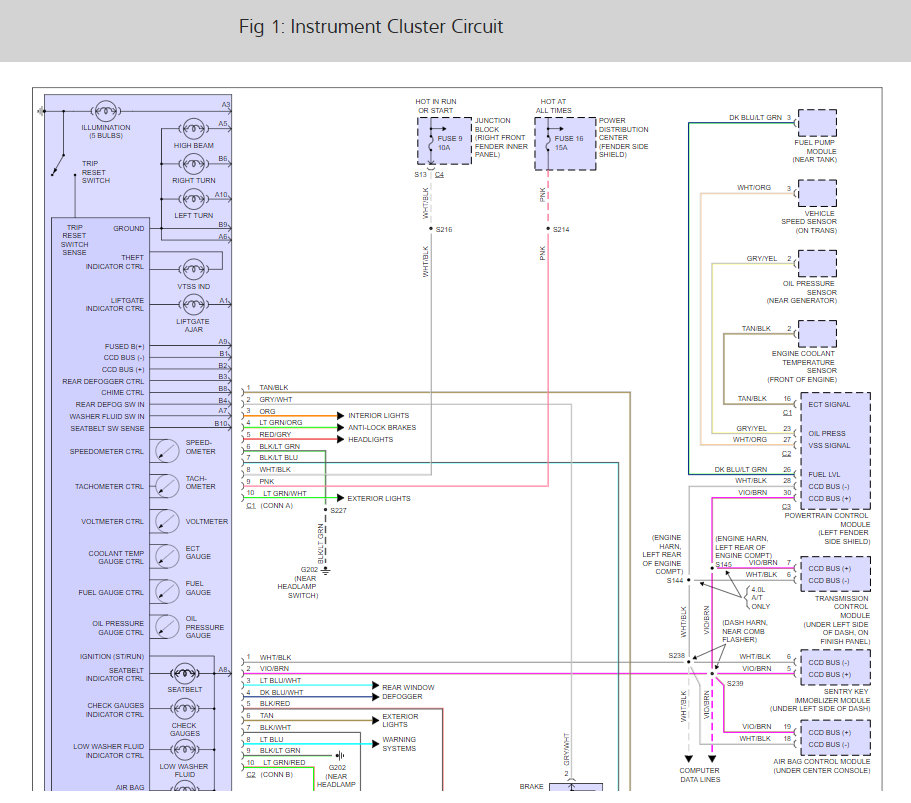Click the Fig 1 Instrument Cluster Circuit title
This screenshot has width=911, height=803.
[371, 27]
